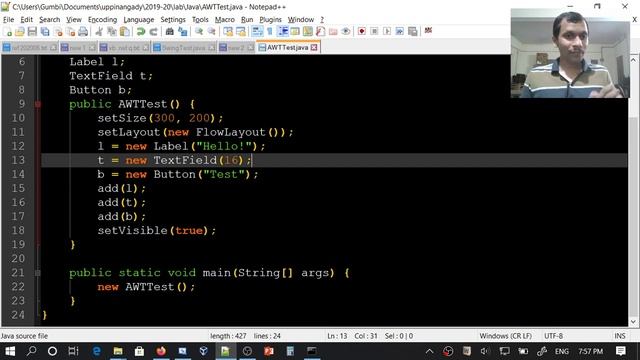The width and height of the screenshot is (640, 360).
Task: Open the Edit menu
Action: click(x=27, y=20)
